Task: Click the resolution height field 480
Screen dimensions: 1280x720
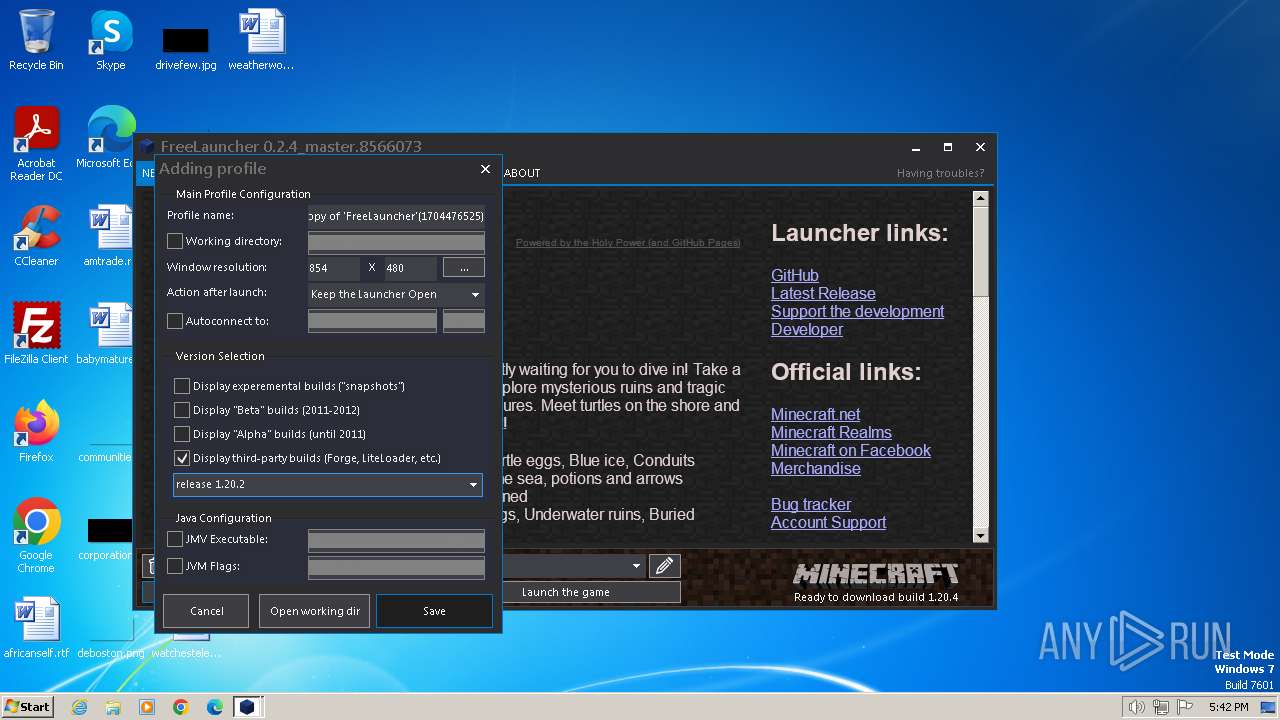Action: click(x=410, y=267)
